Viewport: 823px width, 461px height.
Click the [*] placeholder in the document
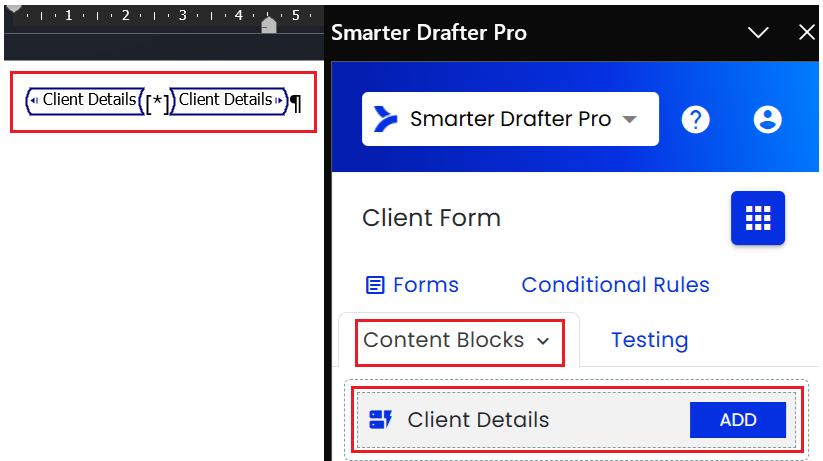point(157,103)
